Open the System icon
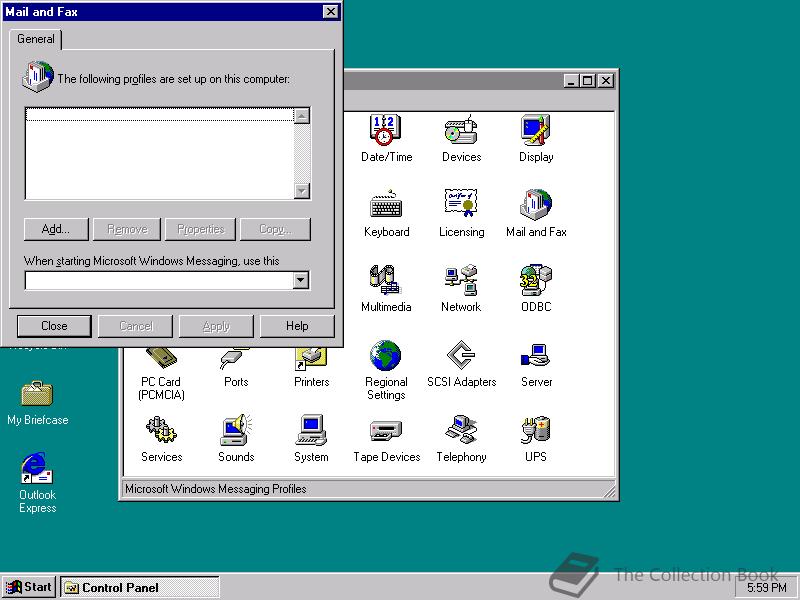The image size is (800, 600). (x=311, y=438)
